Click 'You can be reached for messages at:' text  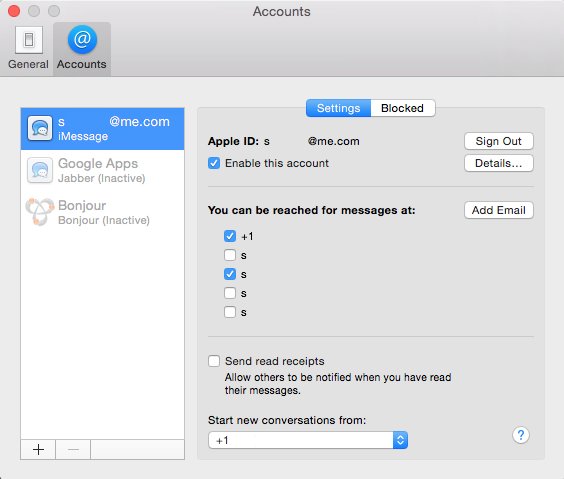point(311,210)
